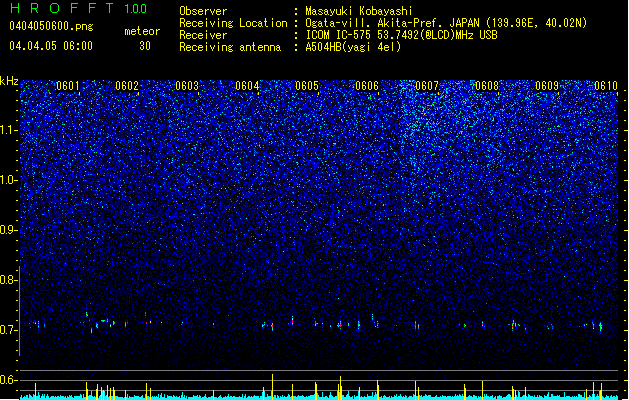Viewport: 629px width, 400px height.
Task: Click the Receiver field label
Action: tap(203, 35)
